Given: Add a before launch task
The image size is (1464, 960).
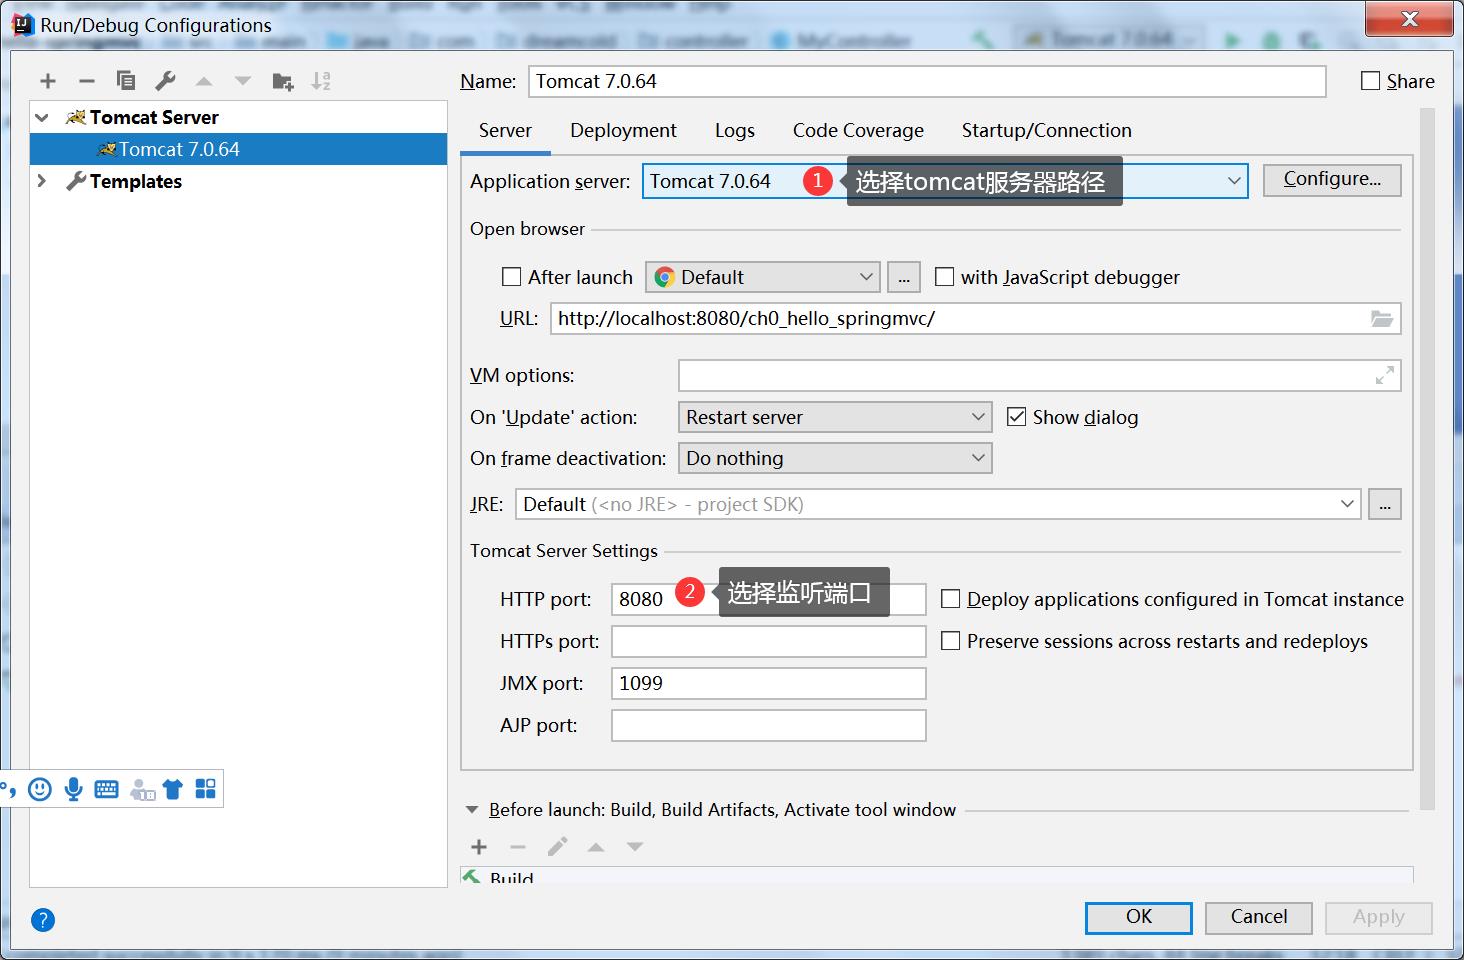Looking at the screenshot, I should (x=479, y=847).
